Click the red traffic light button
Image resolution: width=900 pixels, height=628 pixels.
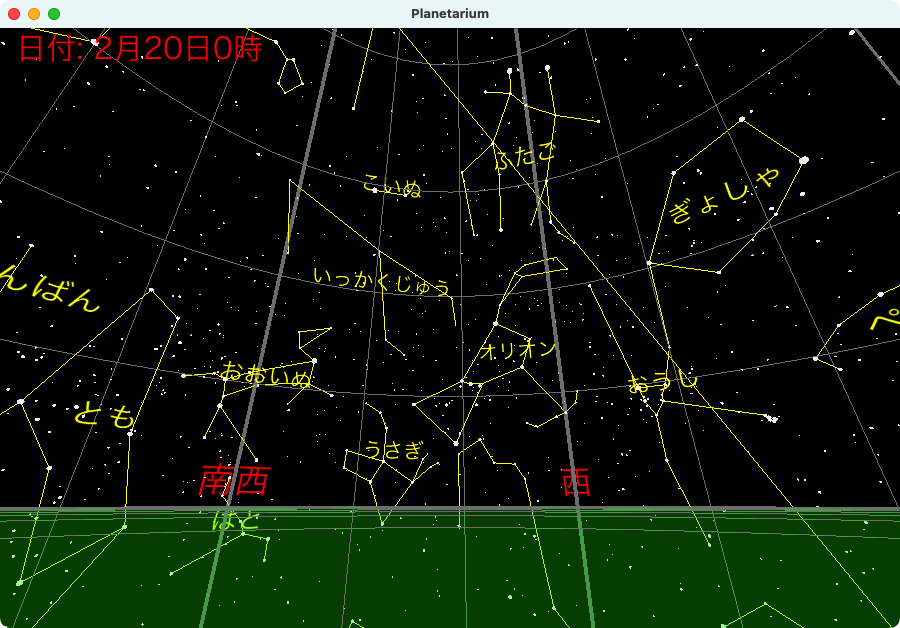pyautogui.click(x=14, y=13)
